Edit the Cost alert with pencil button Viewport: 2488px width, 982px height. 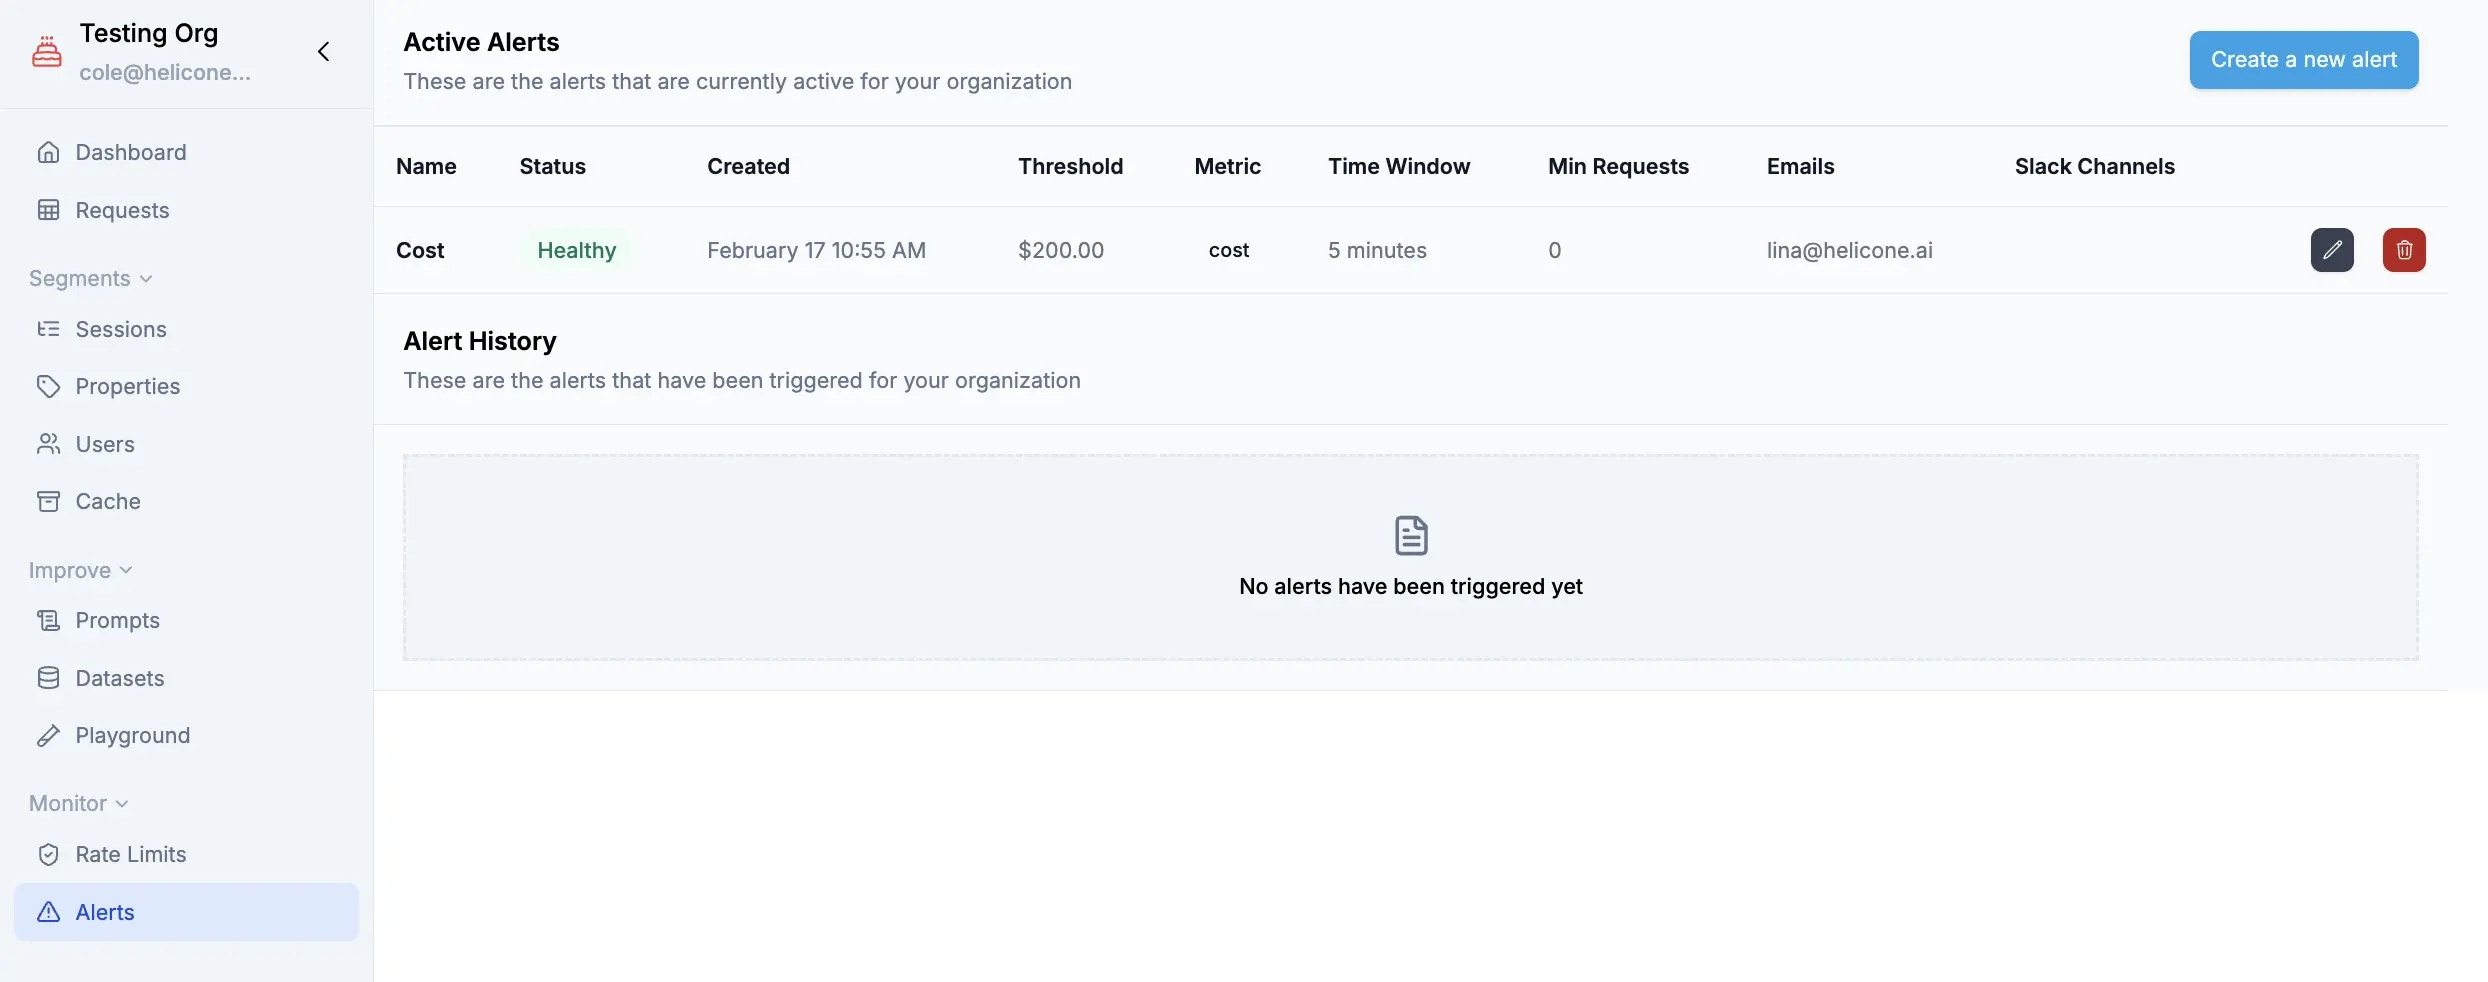[2332, 250]
